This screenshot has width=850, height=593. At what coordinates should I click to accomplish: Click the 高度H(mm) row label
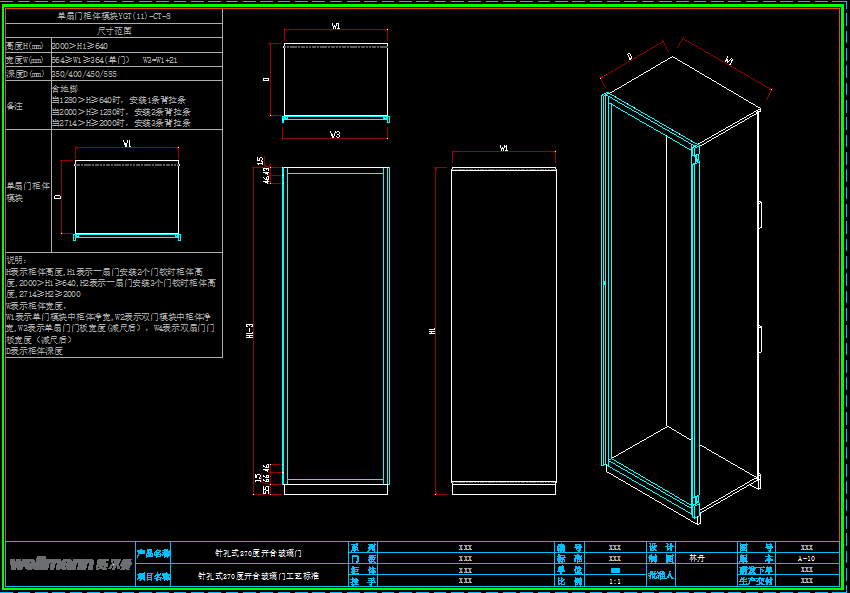coord(26,46)
